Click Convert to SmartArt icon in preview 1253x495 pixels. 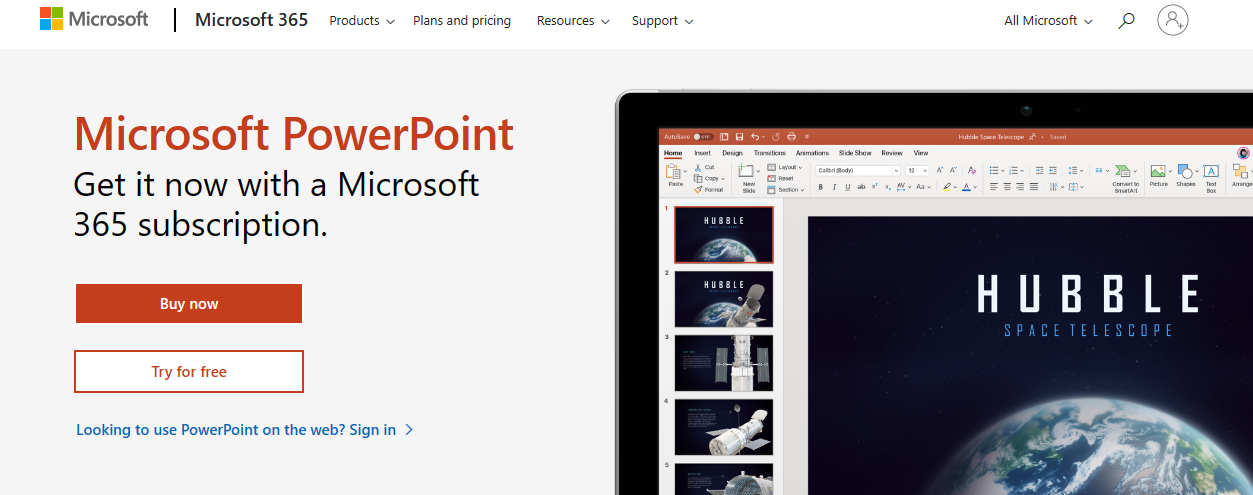[x=1122, y=171]
